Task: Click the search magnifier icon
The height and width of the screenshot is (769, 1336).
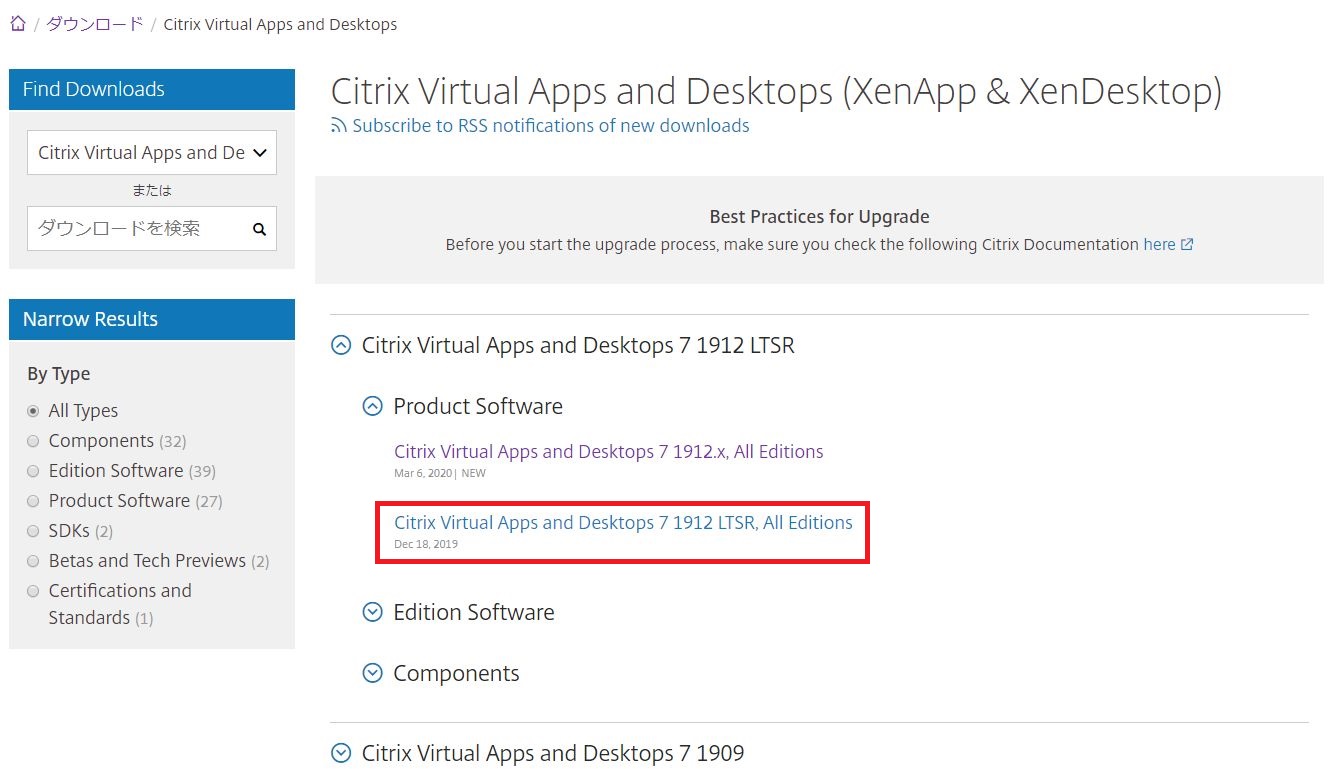Action: coord(260,229)
